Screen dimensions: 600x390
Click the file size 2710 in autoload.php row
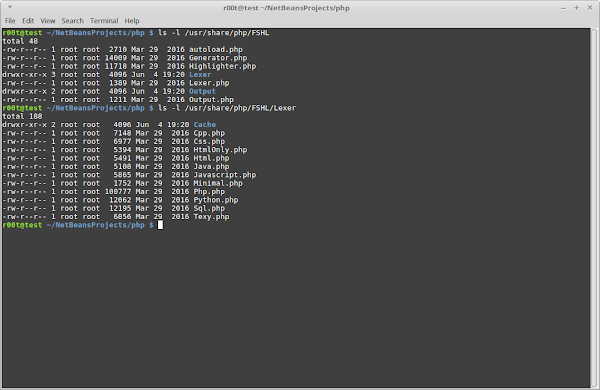(x=118, y=49)
